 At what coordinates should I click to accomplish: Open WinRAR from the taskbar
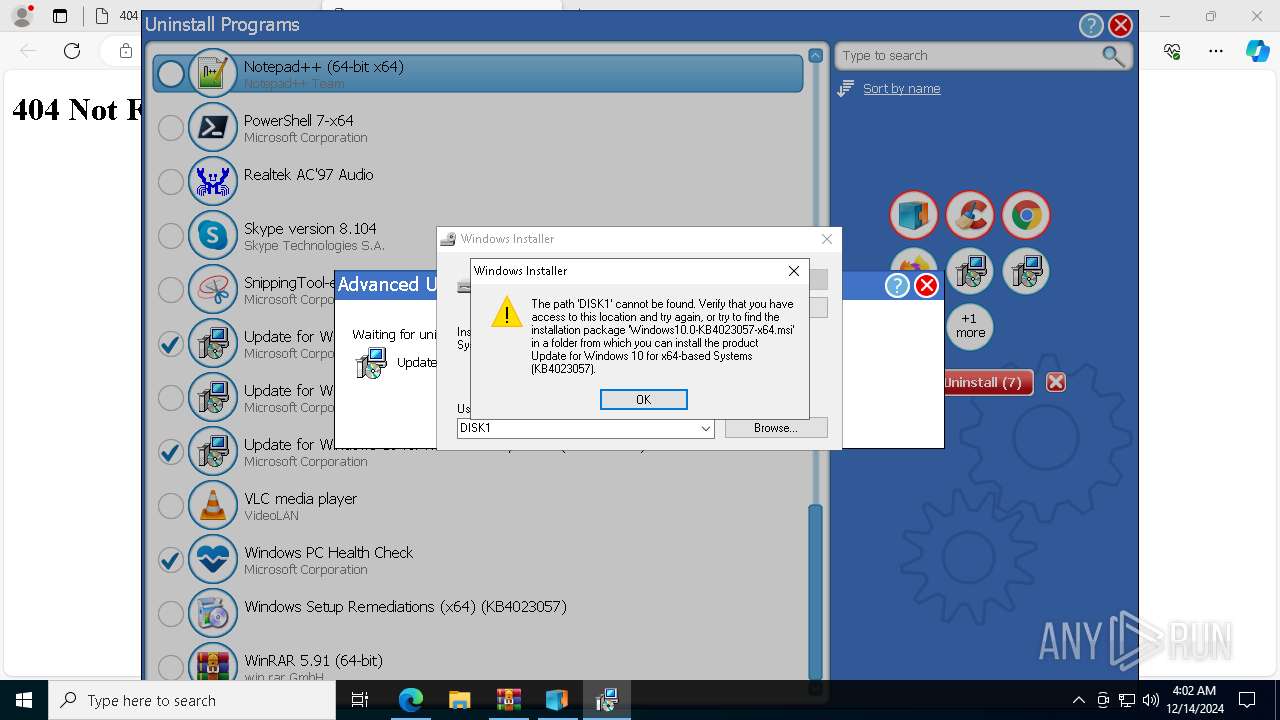click(x=508, y=700)
